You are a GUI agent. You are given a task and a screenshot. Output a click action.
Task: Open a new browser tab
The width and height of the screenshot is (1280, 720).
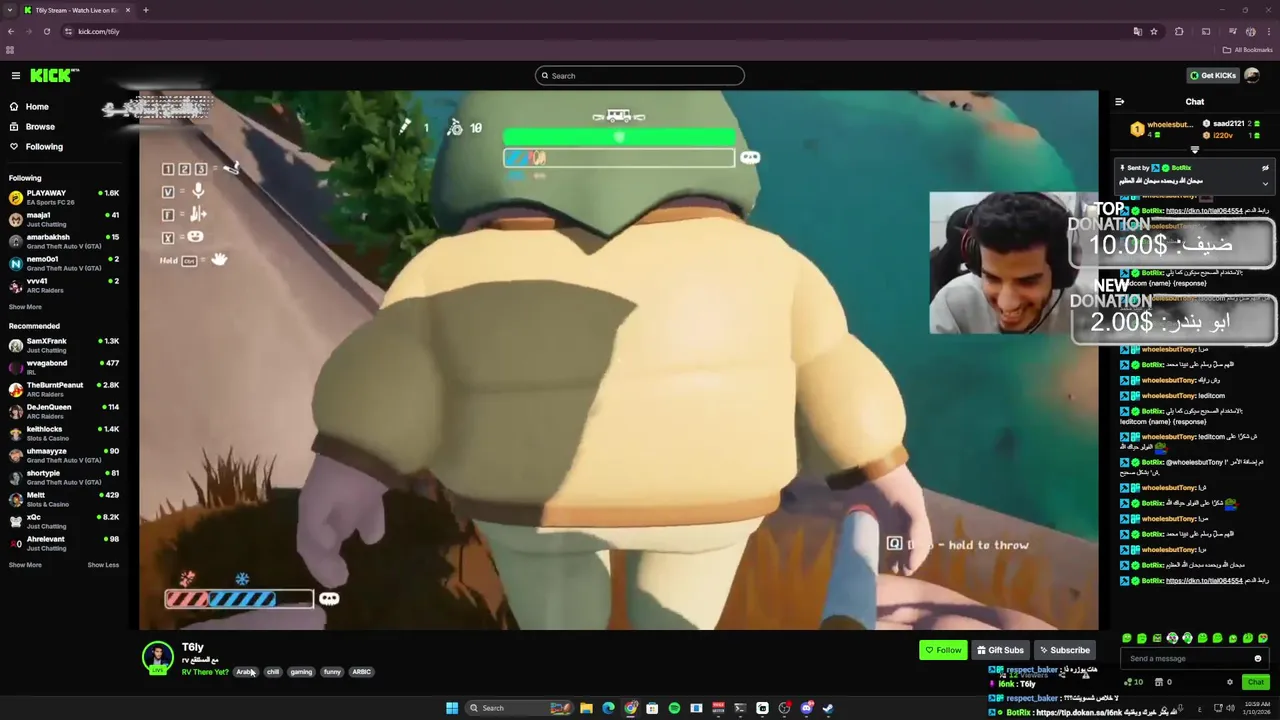pyautogui.click(x=145, y=10)
